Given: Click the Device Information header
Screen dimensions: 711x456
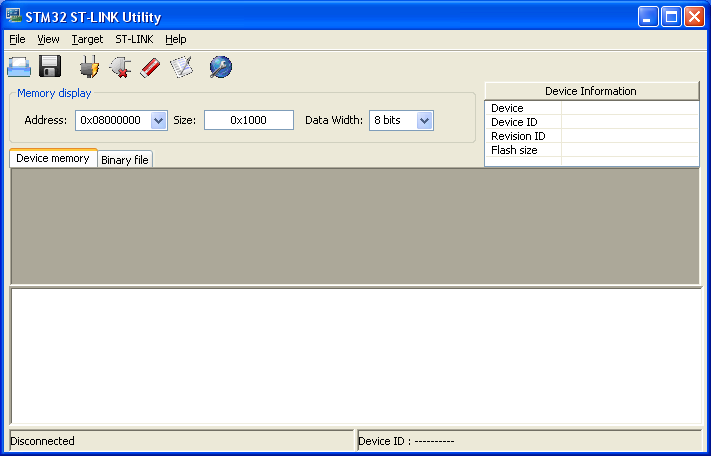Looking at the screenshot, I should pyautogui.click(x=592, y=91).
